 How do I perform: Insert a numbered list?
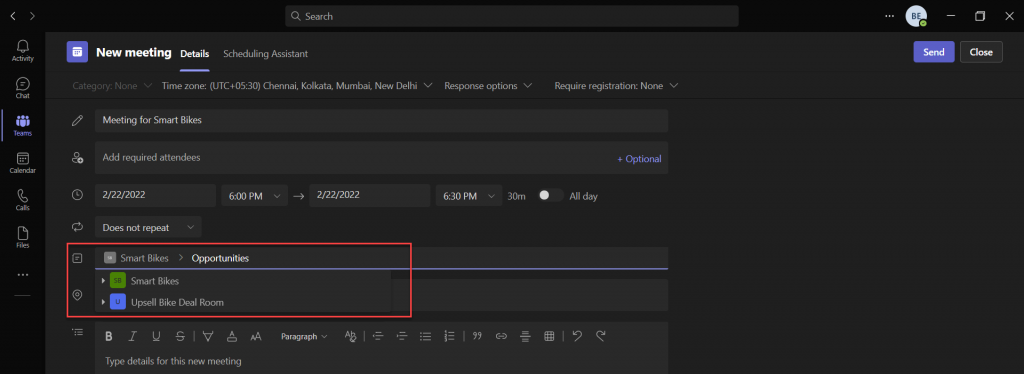click(449, 336)
